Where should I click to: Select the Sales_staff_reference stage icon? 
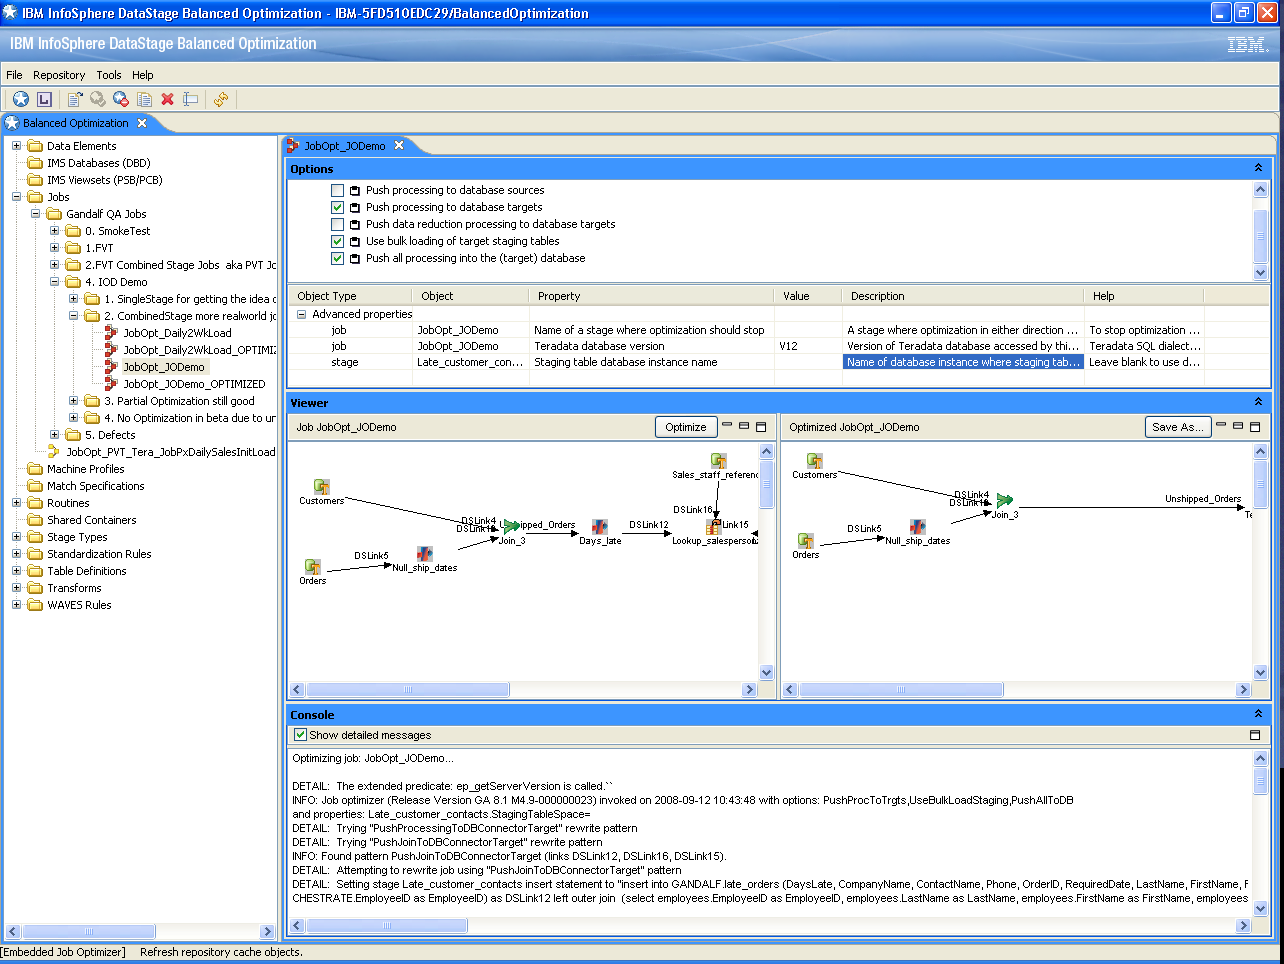(719, 461)
